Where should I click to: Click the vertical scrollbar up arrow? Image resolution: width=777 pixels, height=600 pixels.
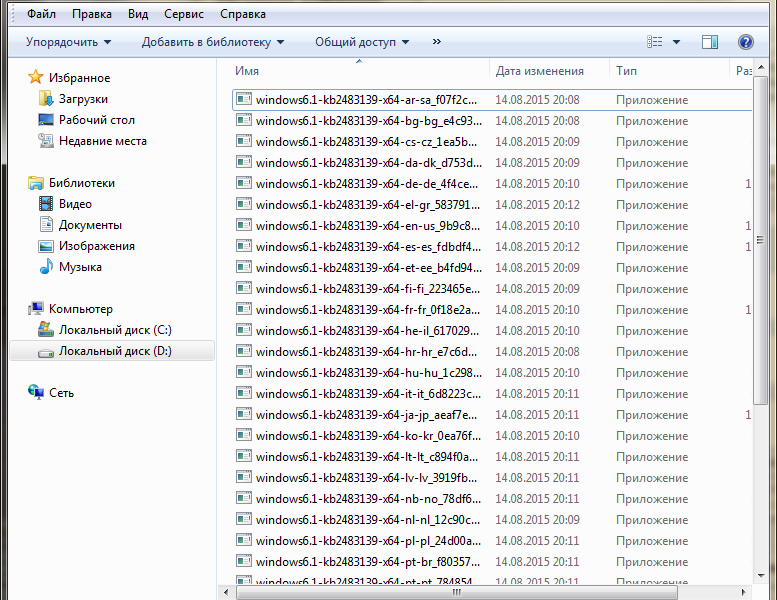pos(760,68)
